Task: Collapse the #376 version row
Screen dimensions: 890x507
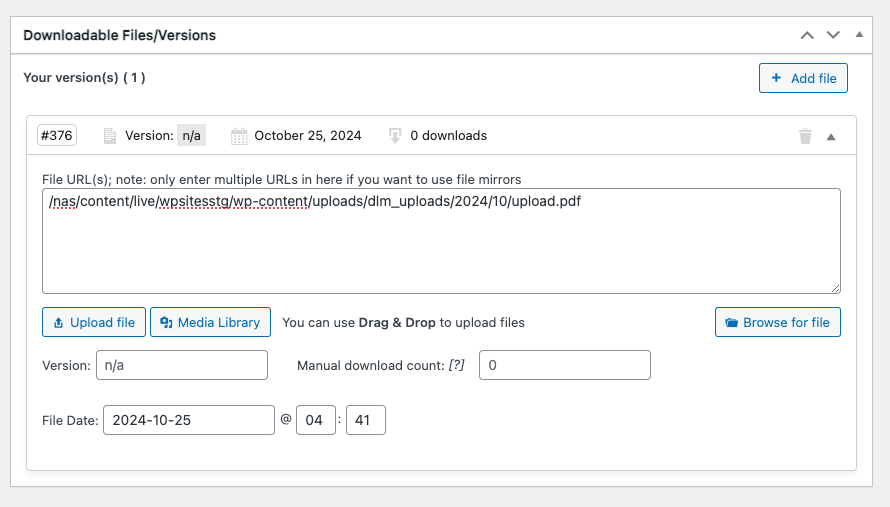Action: (831, 137)
